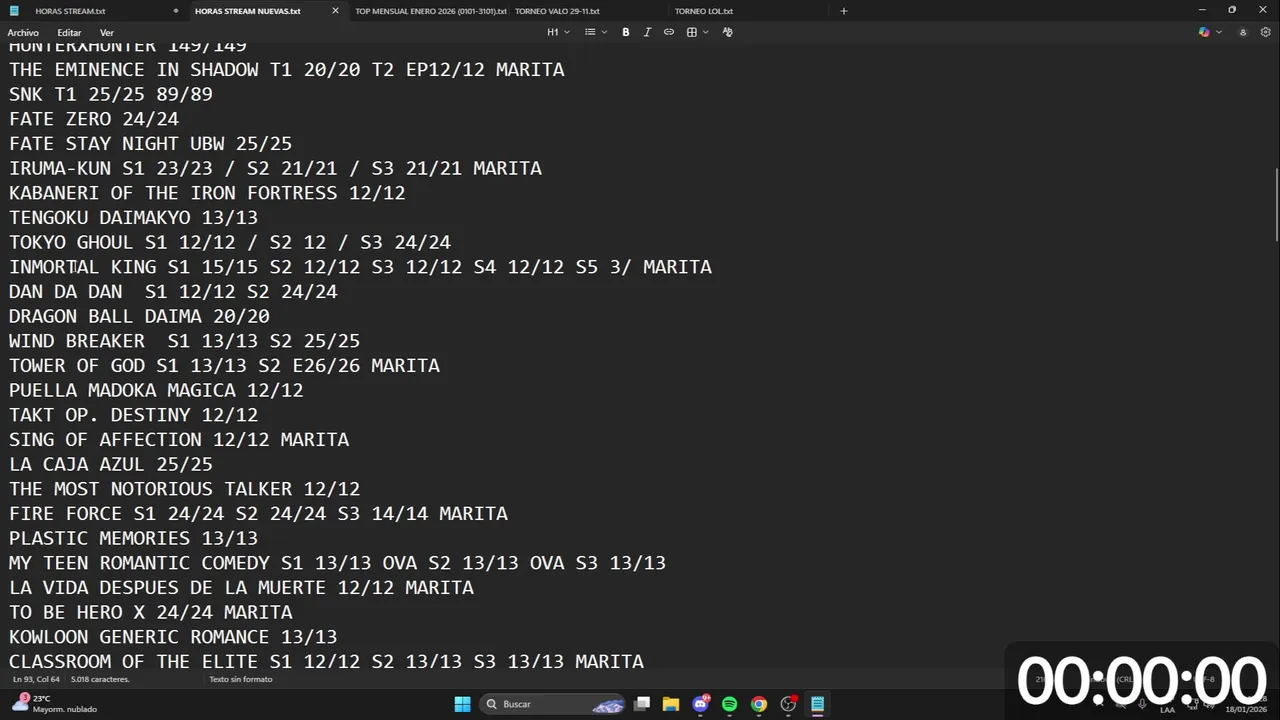The width and height of the screenshot is (1280, 720).
Task: Open the Archivo menu
Action: (x=23, y=33)
